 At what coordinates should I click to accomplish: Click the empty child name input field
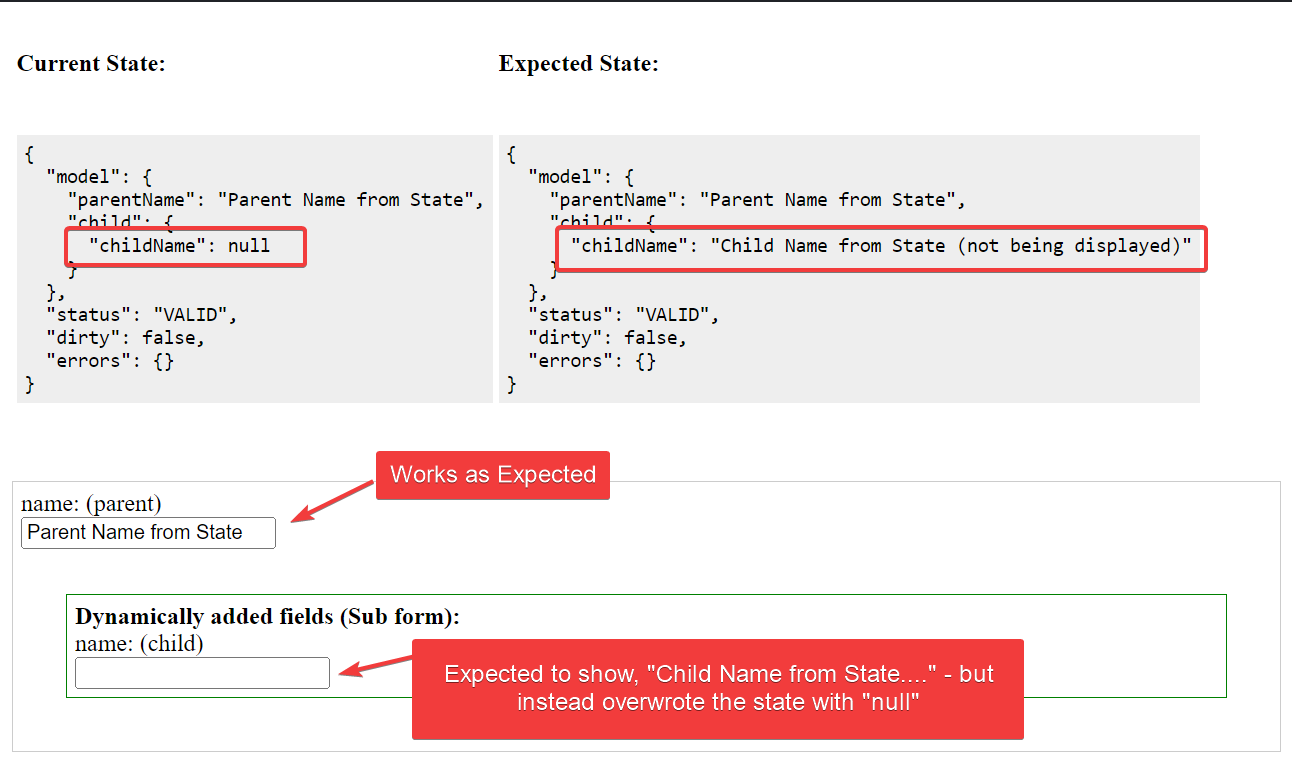[x=202, y=673]
